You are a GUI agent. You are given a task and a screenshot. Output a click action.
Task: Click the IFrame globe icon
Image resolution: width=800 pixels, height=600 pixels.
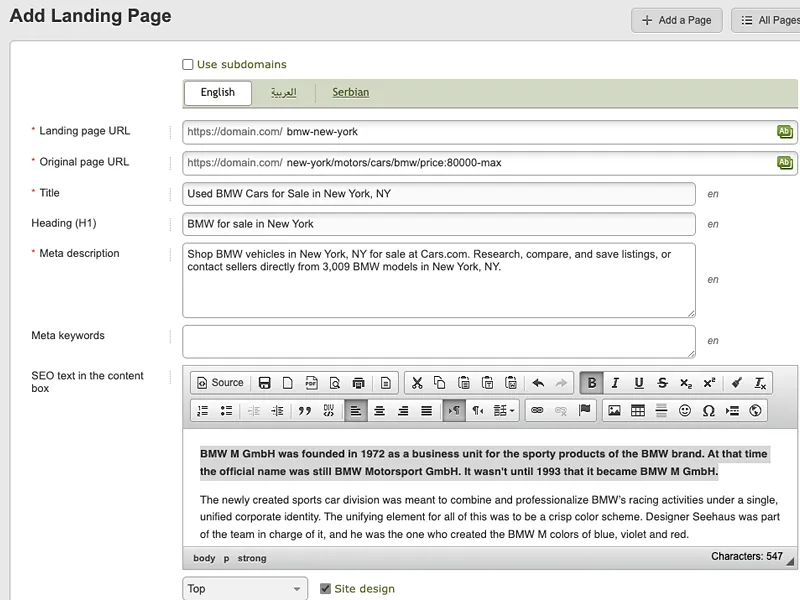click(756, 410)
